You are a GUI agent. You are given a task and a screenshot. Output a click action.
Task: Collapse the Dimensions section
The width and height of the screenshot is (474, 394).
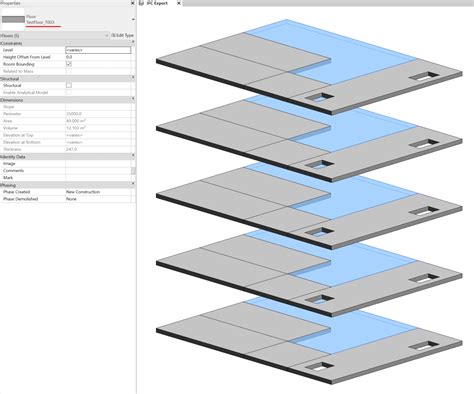coord(133,99)
